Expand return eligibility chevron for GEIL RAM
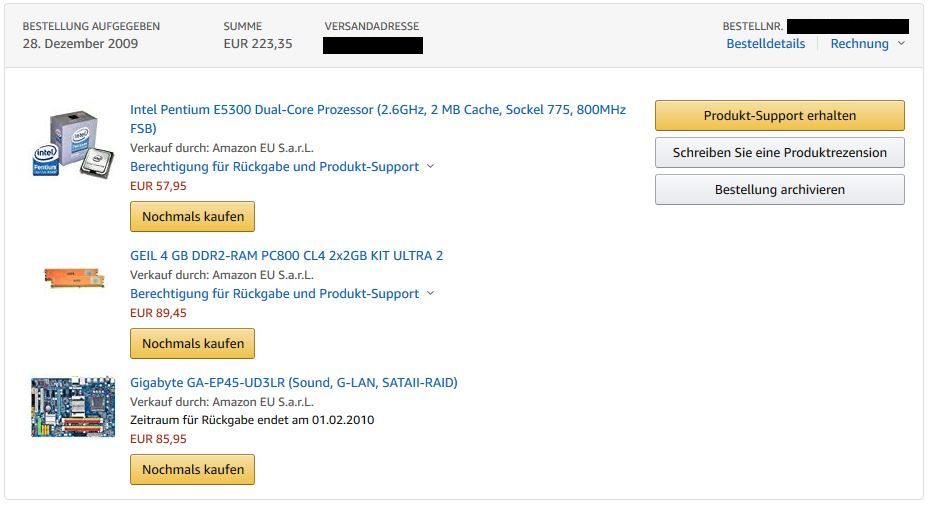 tap(431, 293)
